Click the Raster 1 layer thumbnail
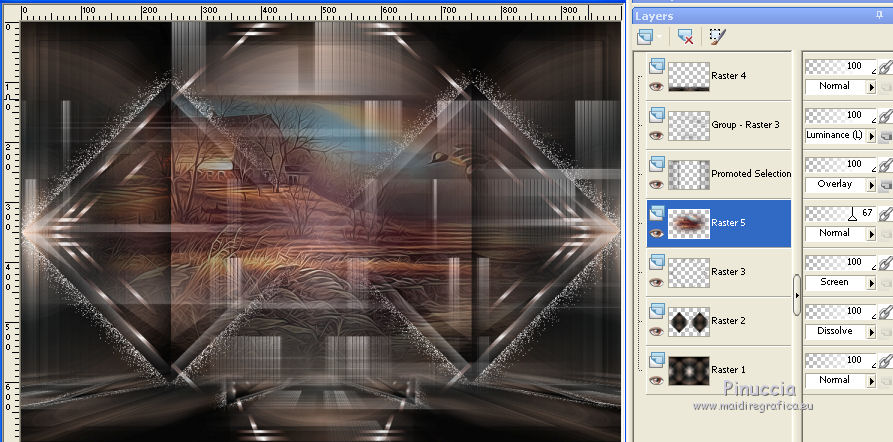The height and width of the screenshot is (442, 893). coord(689,371)
